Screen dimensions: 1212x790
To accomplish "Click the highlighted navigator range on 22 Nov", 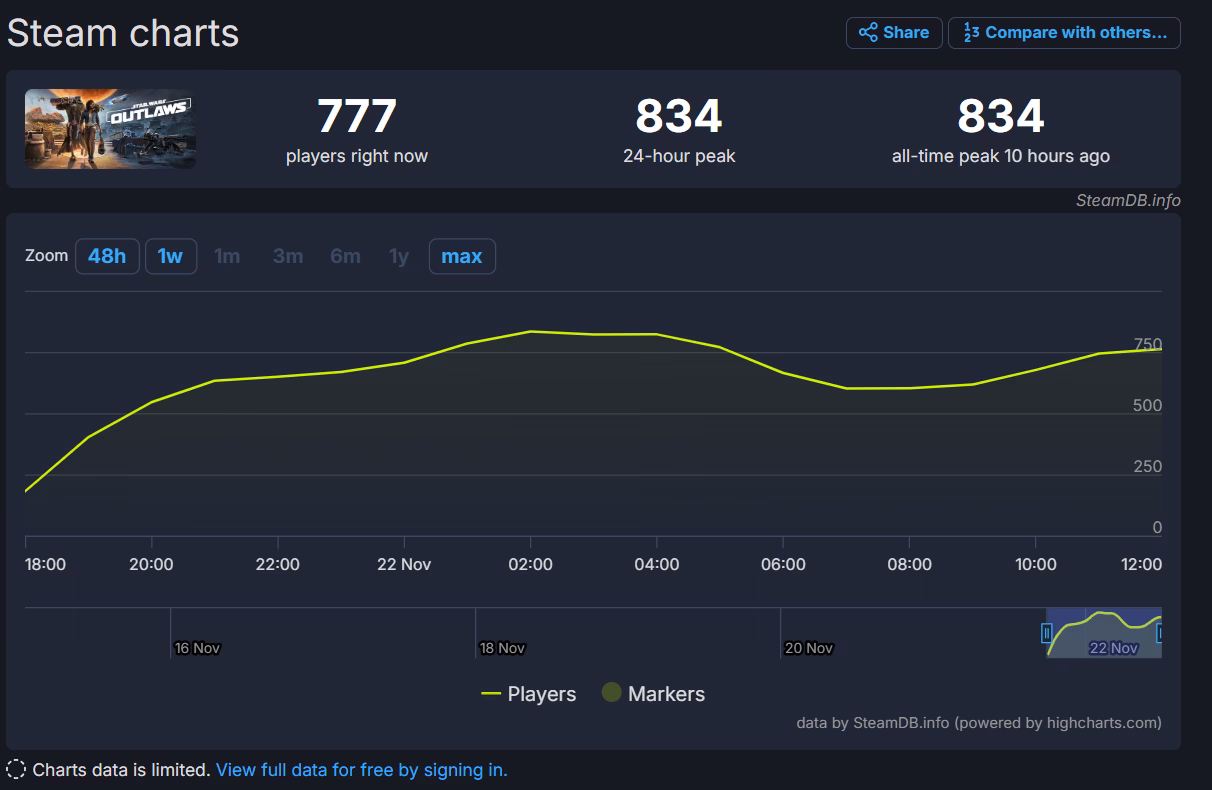I will click(1104, 633).
